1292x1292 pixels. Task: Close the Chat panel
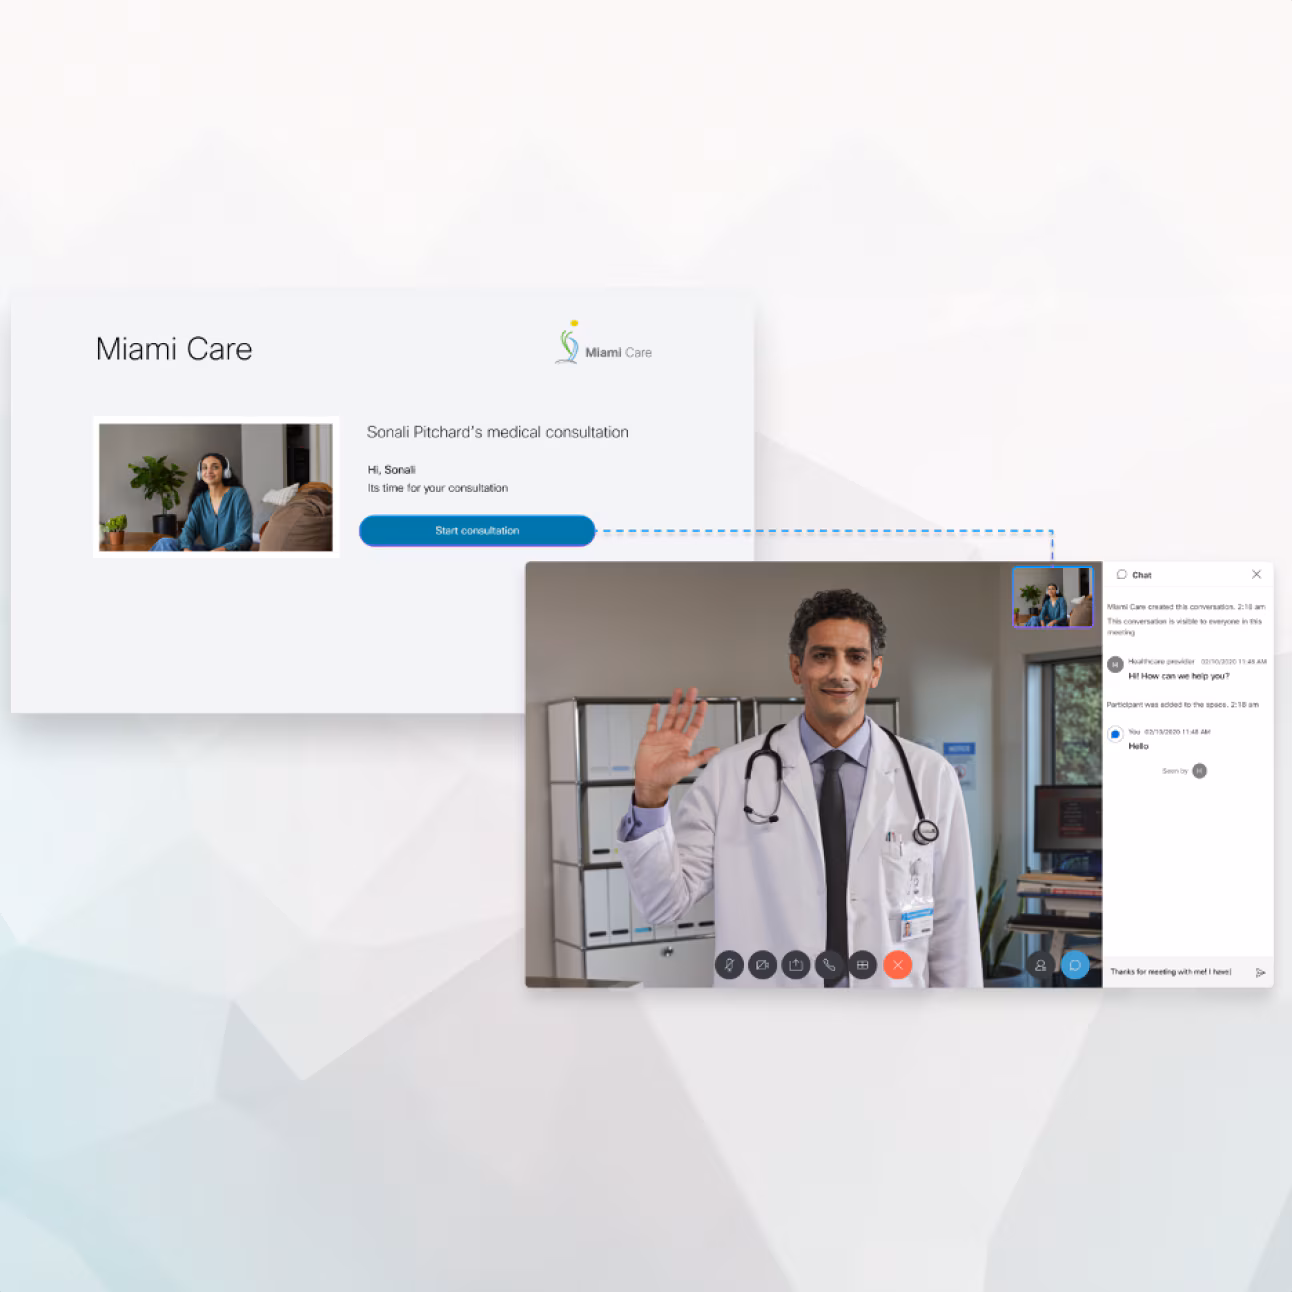[1257, 574]
